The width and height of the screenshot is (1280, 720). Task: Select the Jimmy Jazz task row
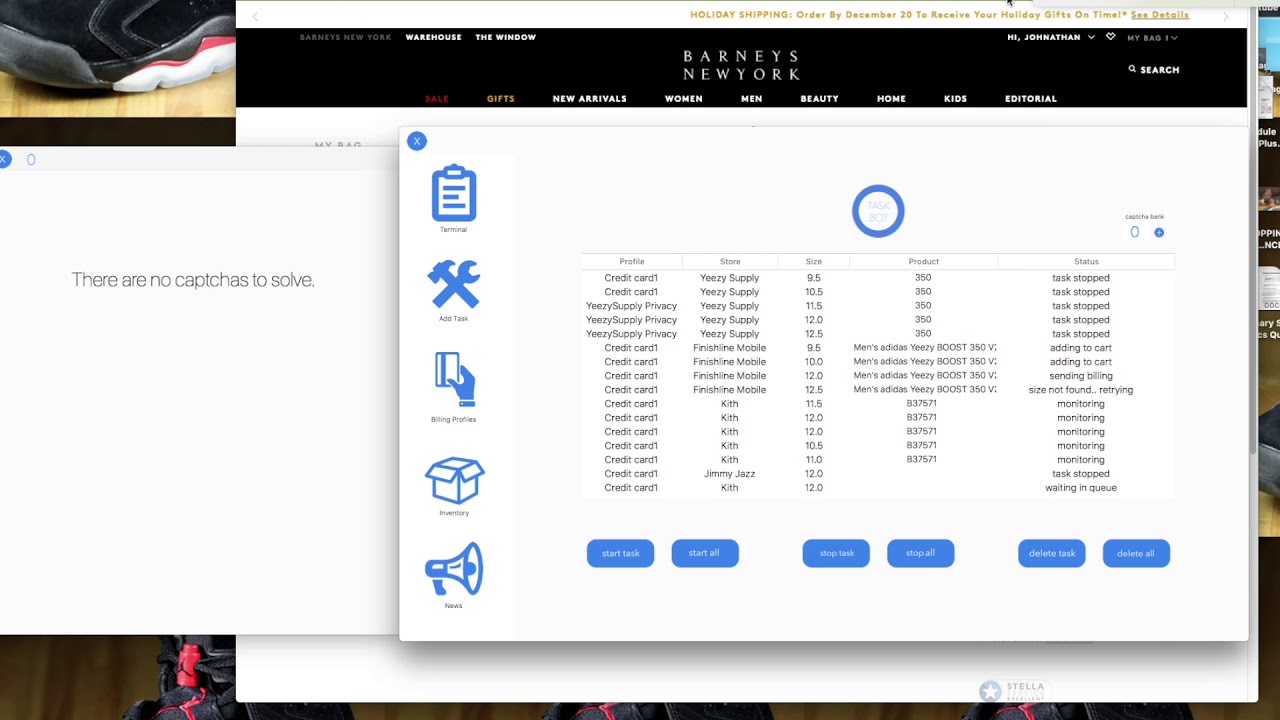coord(878,474)
